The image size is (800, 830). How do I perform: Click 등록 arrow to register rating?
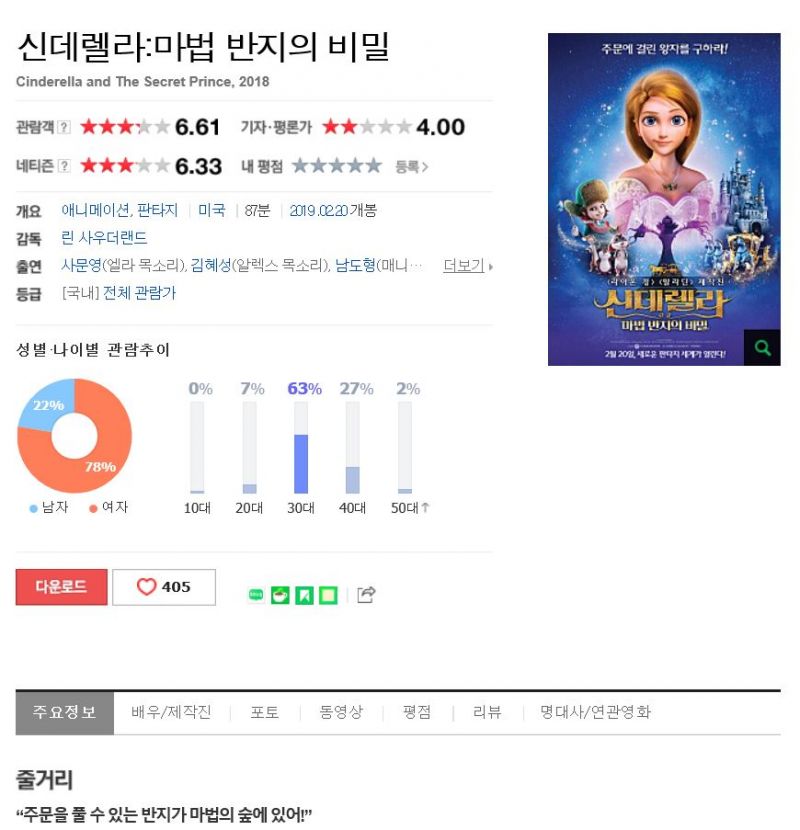tap(411, 167)
